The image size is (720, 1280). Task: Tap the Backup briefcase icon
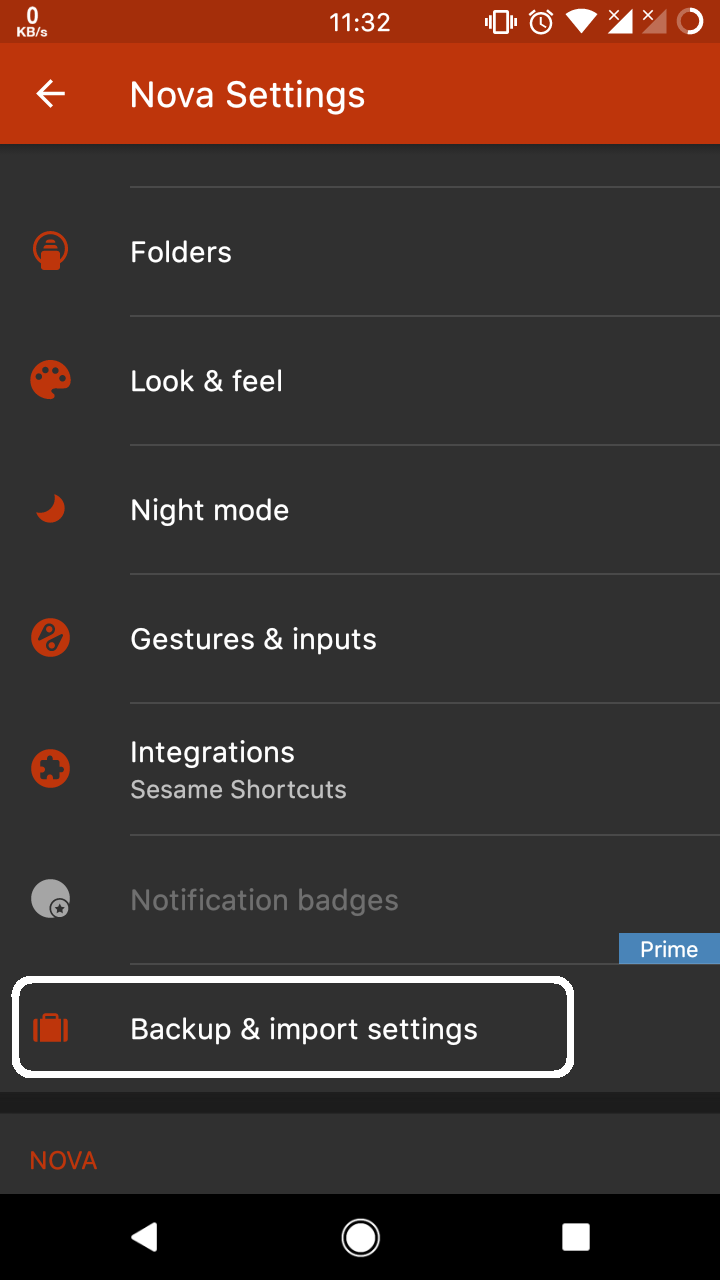50,1028
